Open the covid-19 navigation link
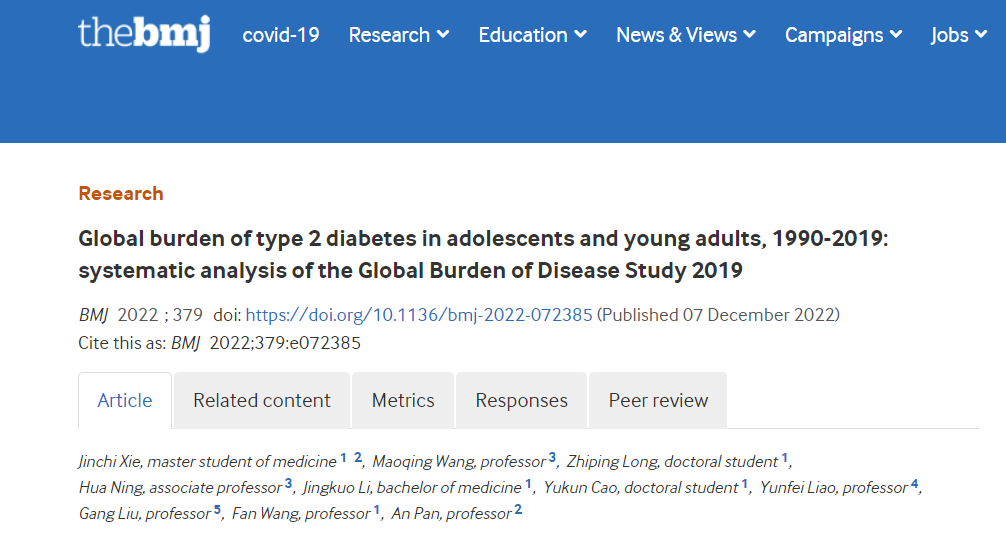 pyautogui.click(x=281, y=35)
